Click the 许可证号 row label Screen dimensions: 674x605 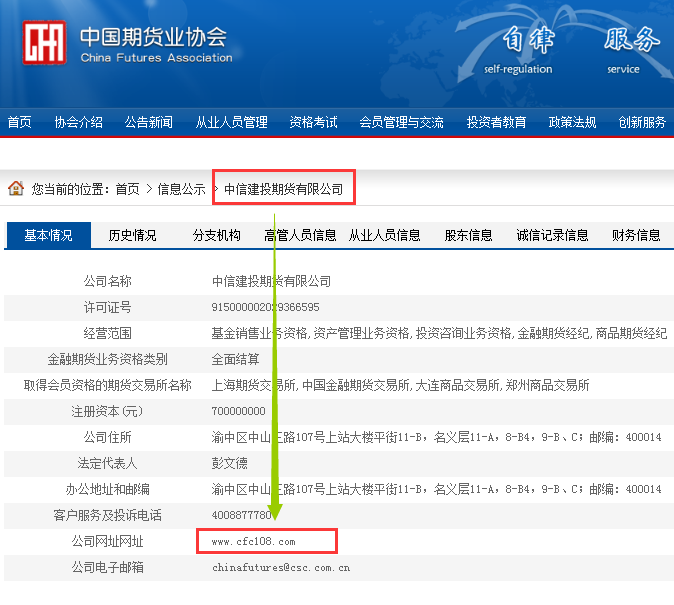click(107, 307)
